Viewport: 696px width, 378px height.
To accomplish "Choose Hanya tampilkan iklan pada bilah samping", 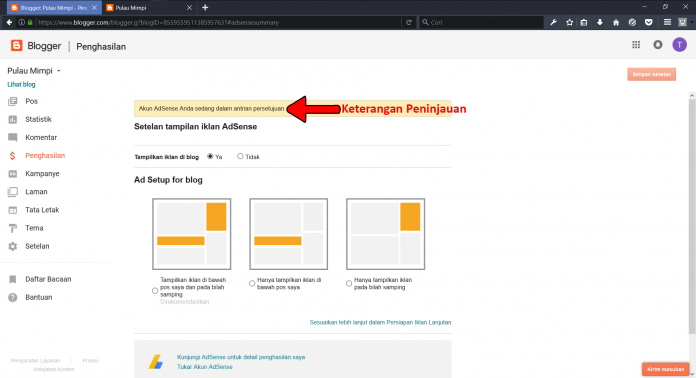I will tap(349, 284).
